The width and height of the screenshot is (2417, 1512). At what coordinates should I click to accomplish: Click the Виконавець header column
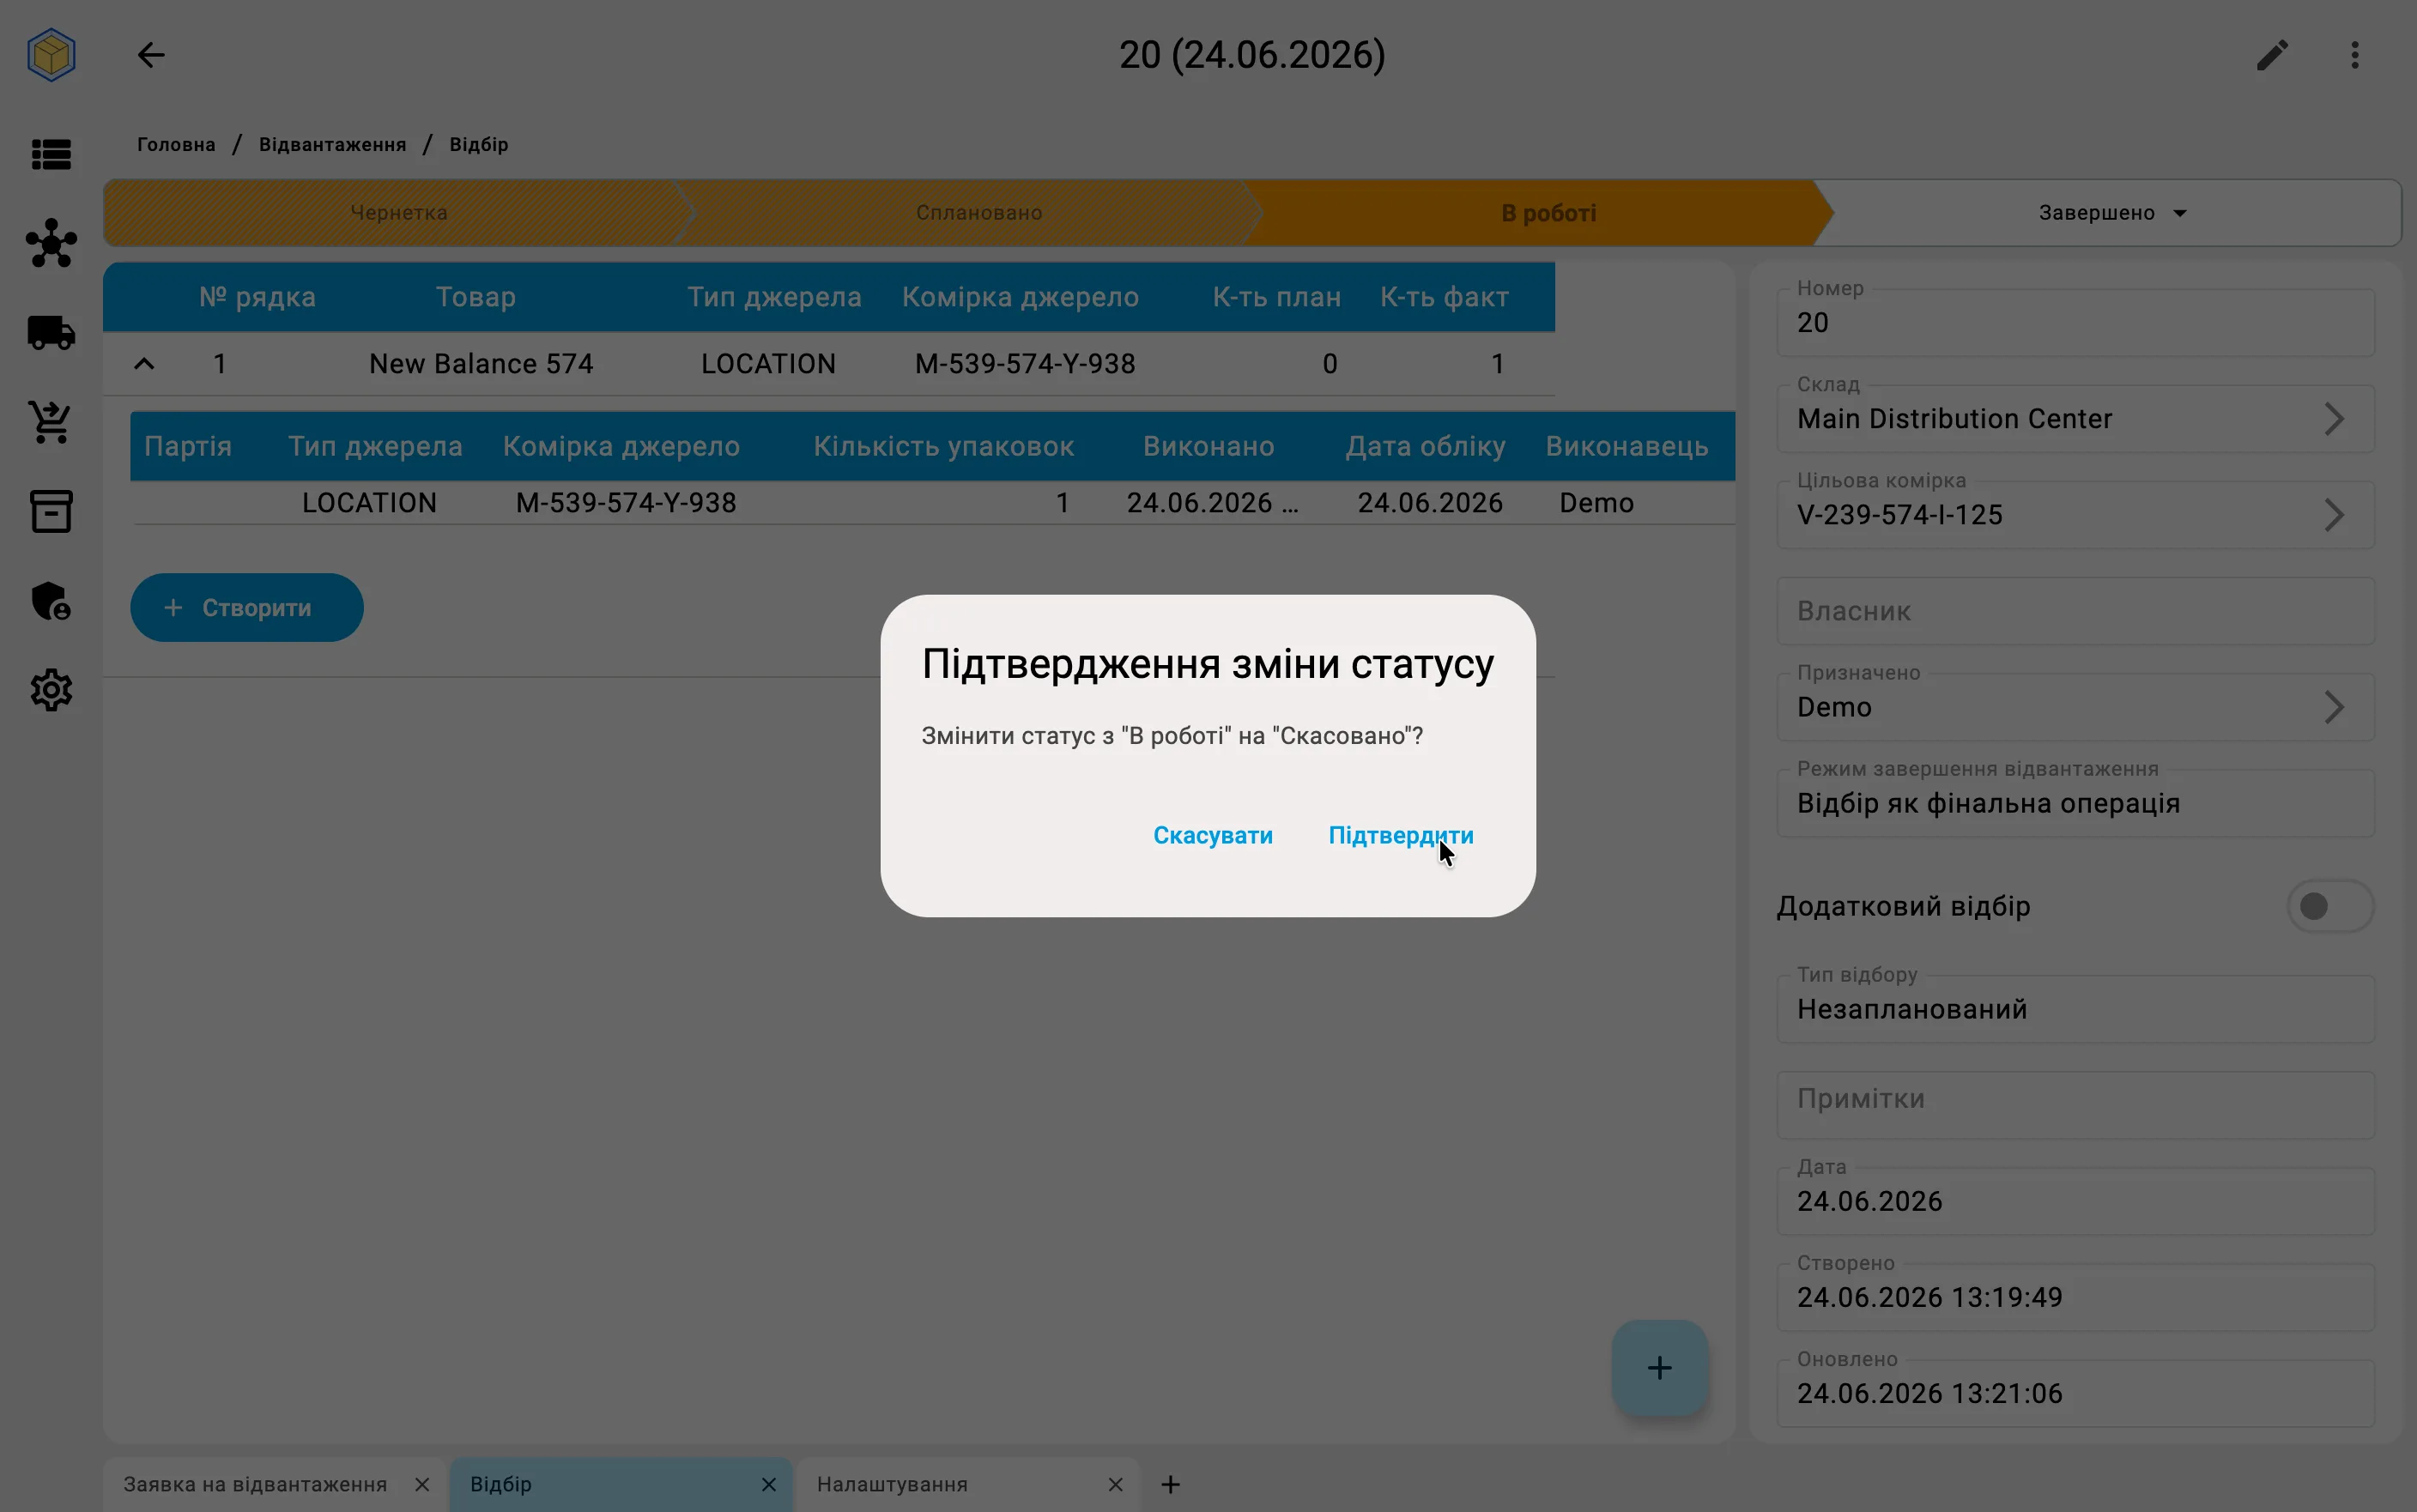[x=1626, y=446]
